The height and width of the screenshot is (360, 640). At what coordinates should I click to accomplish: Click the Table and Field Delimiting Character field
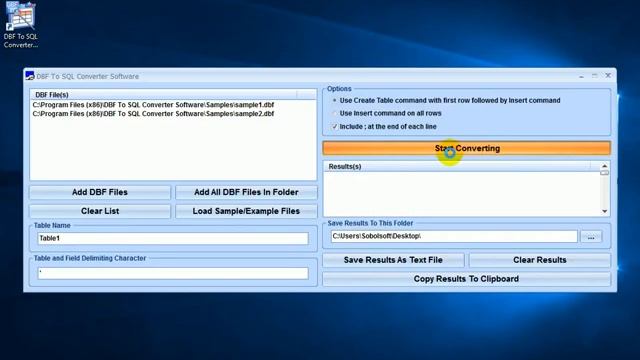point(173,273)
